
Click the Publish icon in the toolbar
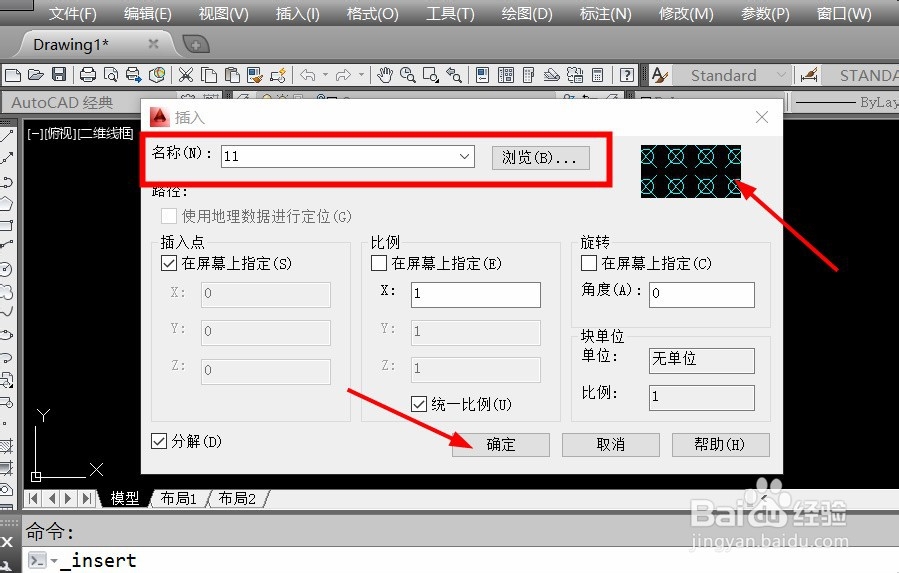[134, 75]
